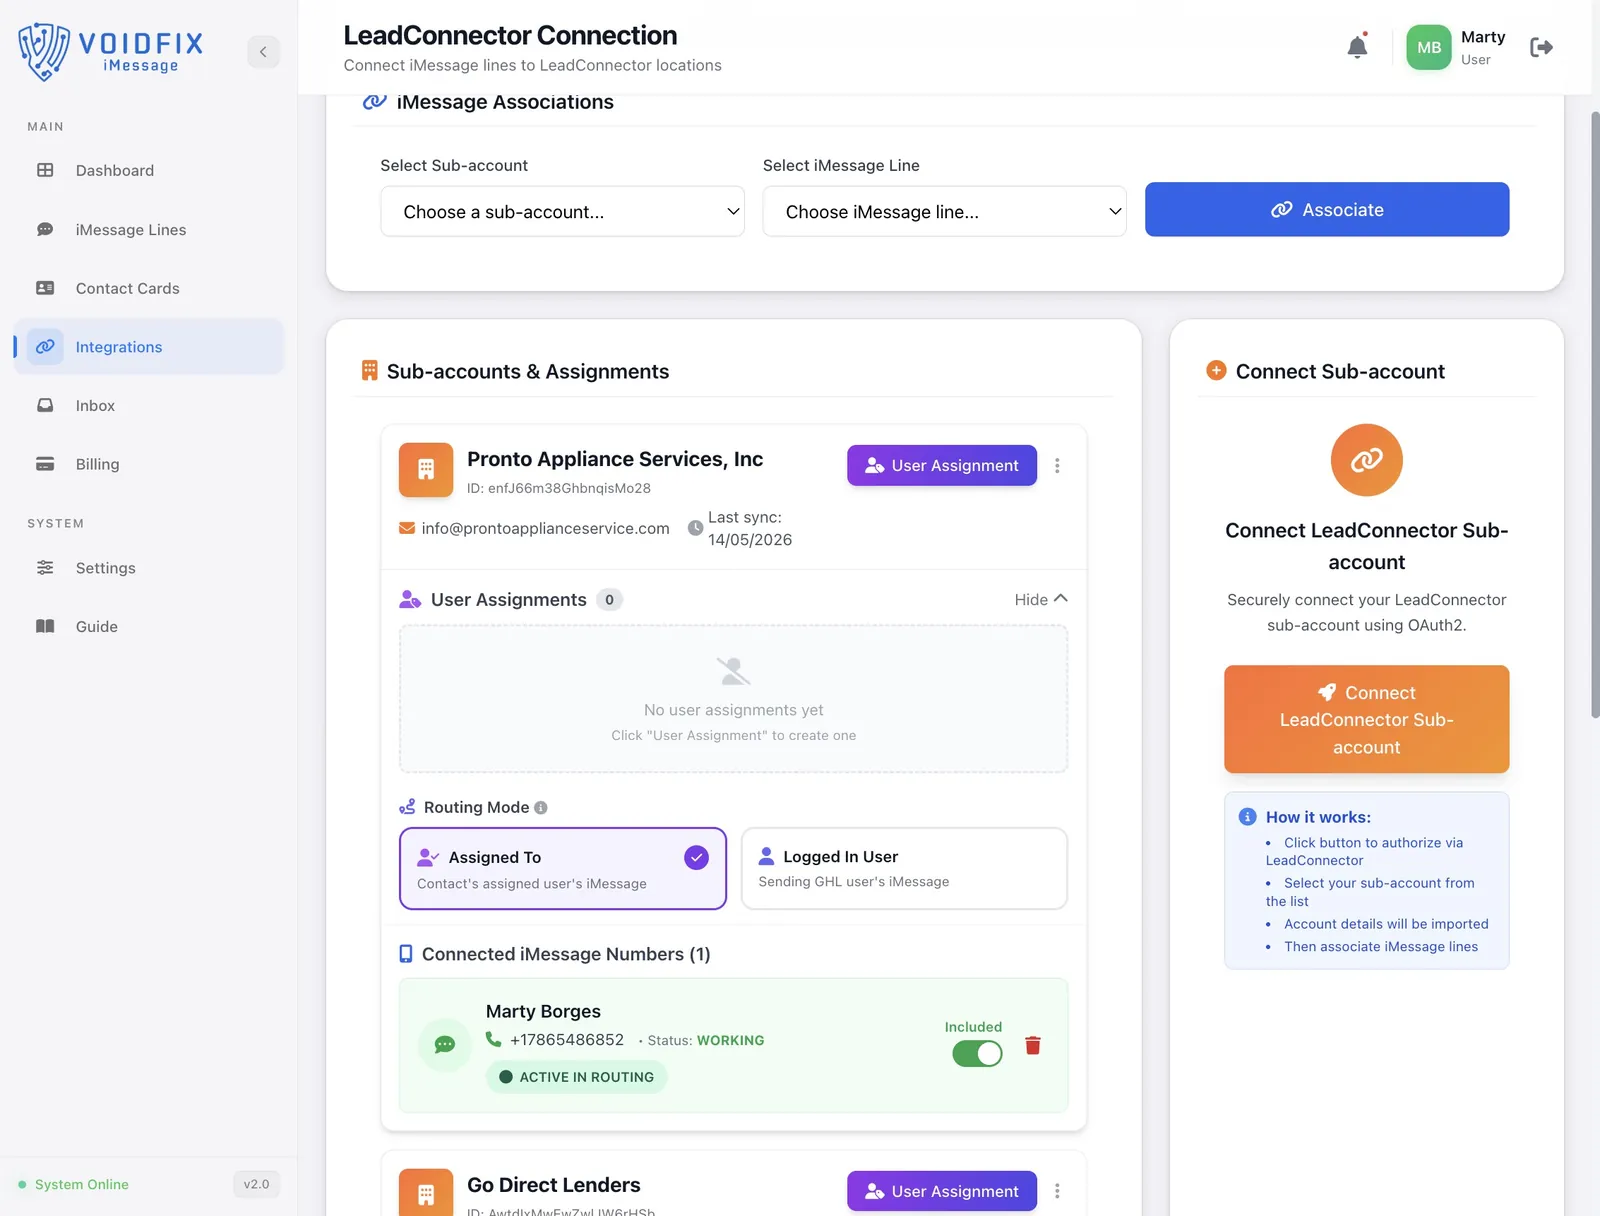Click User Assignment for Pronto Appliance Services
Viewport: 1600px width, 1216px height.
tap(942, 466)
